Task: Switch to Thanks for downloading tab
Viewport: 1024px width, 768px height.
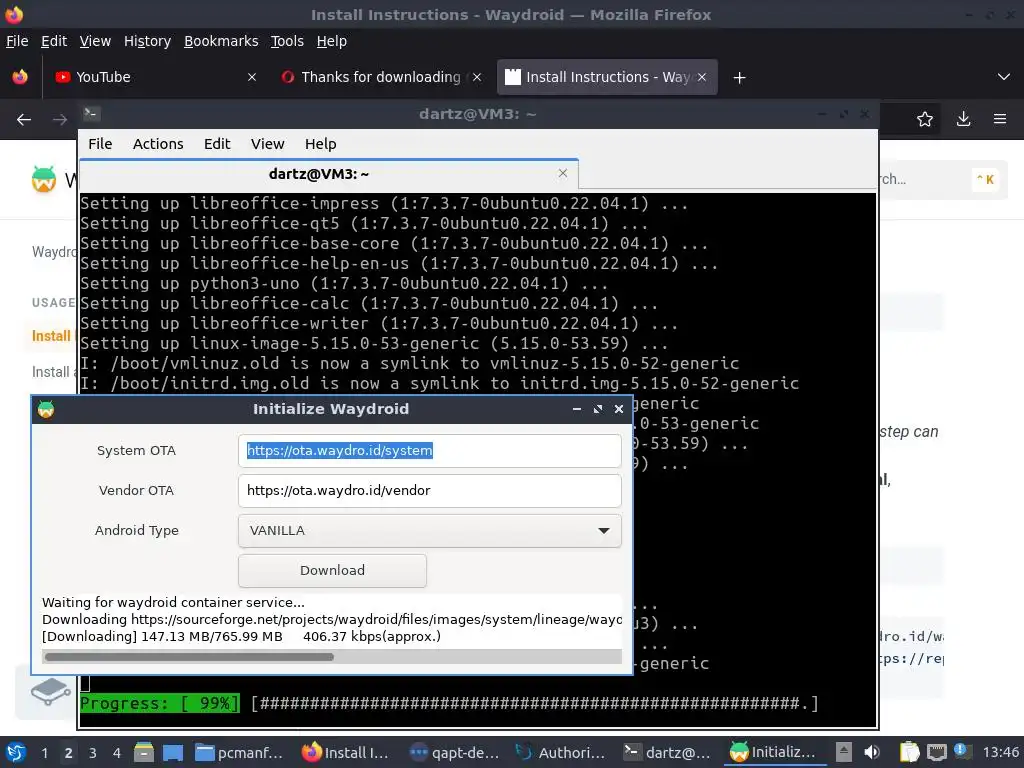Action: tap(381, 77)
